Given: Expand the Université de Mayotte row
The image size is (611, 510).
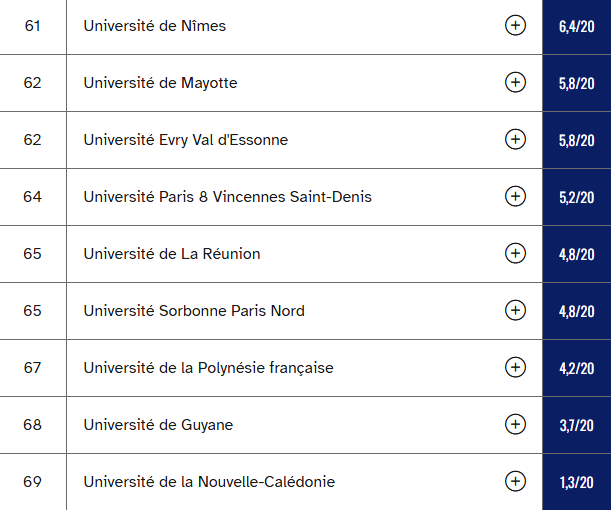Looking at the screenshot, I should click(515, 83).
